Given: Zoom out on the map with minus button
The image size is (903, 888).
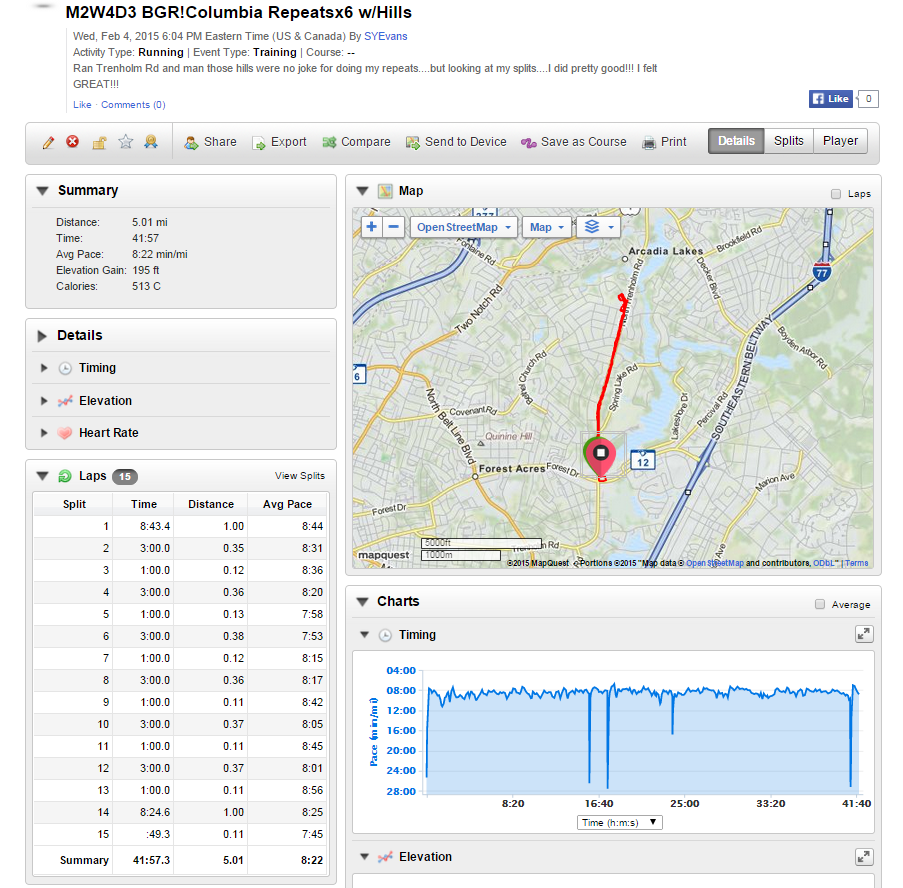Looking at the screenshot, I should [393, 227].
